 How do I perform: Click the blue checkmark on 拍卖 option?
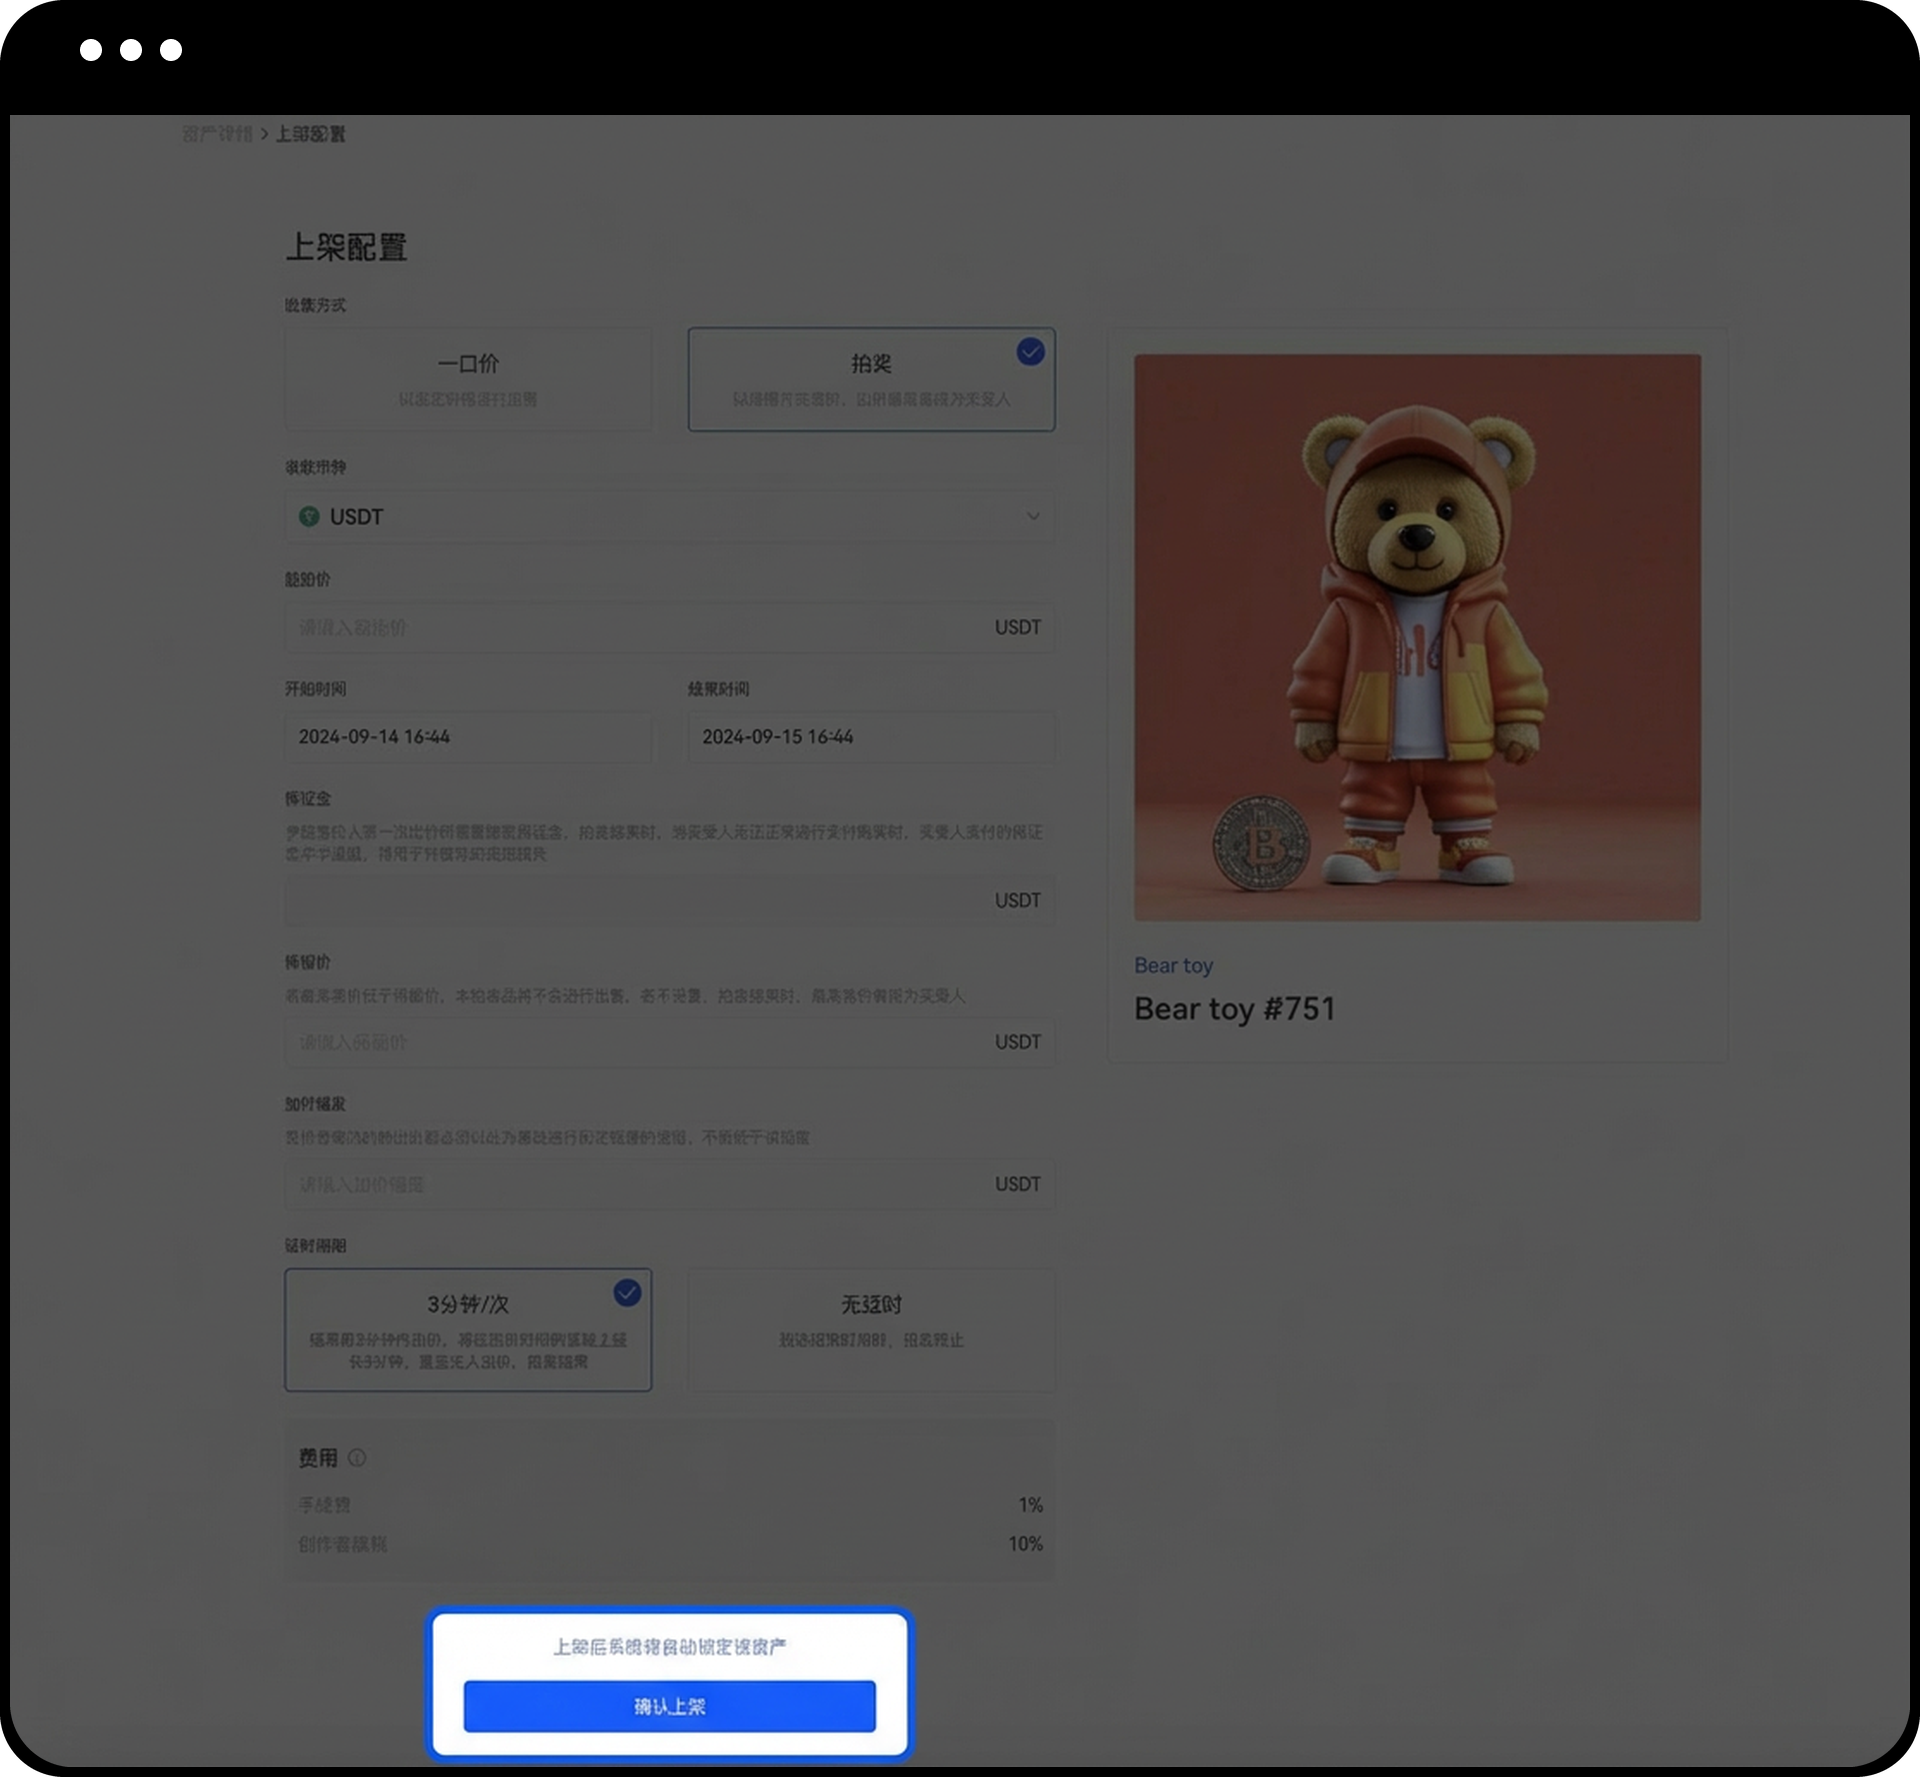tap(1030, 352)
